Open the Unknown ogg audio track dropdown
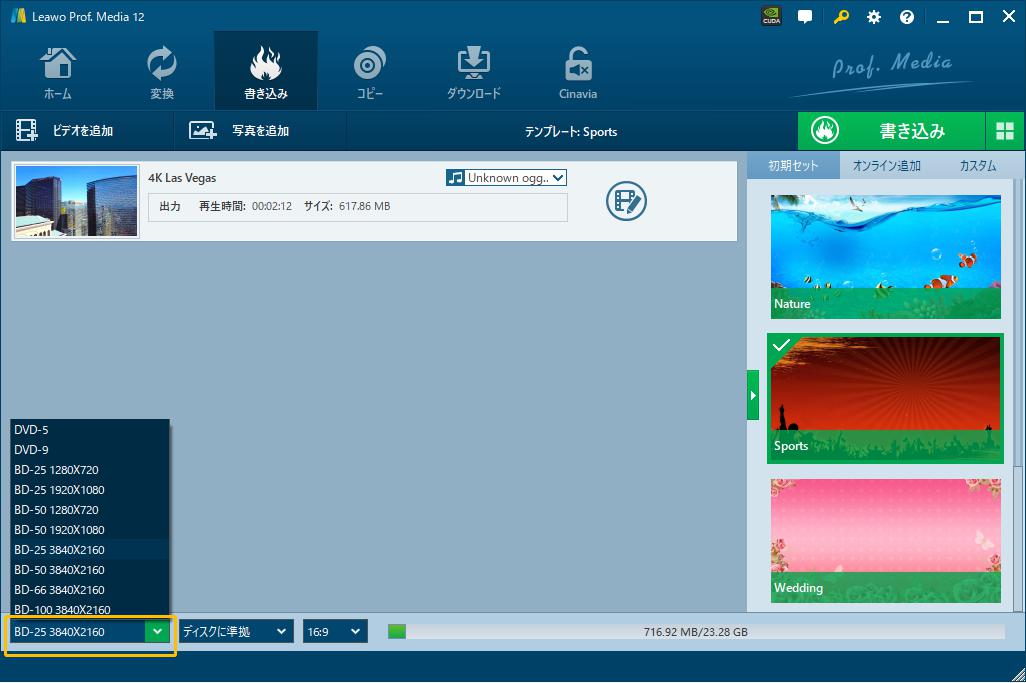The image size is (1026, 683). (x=506, y=178)
